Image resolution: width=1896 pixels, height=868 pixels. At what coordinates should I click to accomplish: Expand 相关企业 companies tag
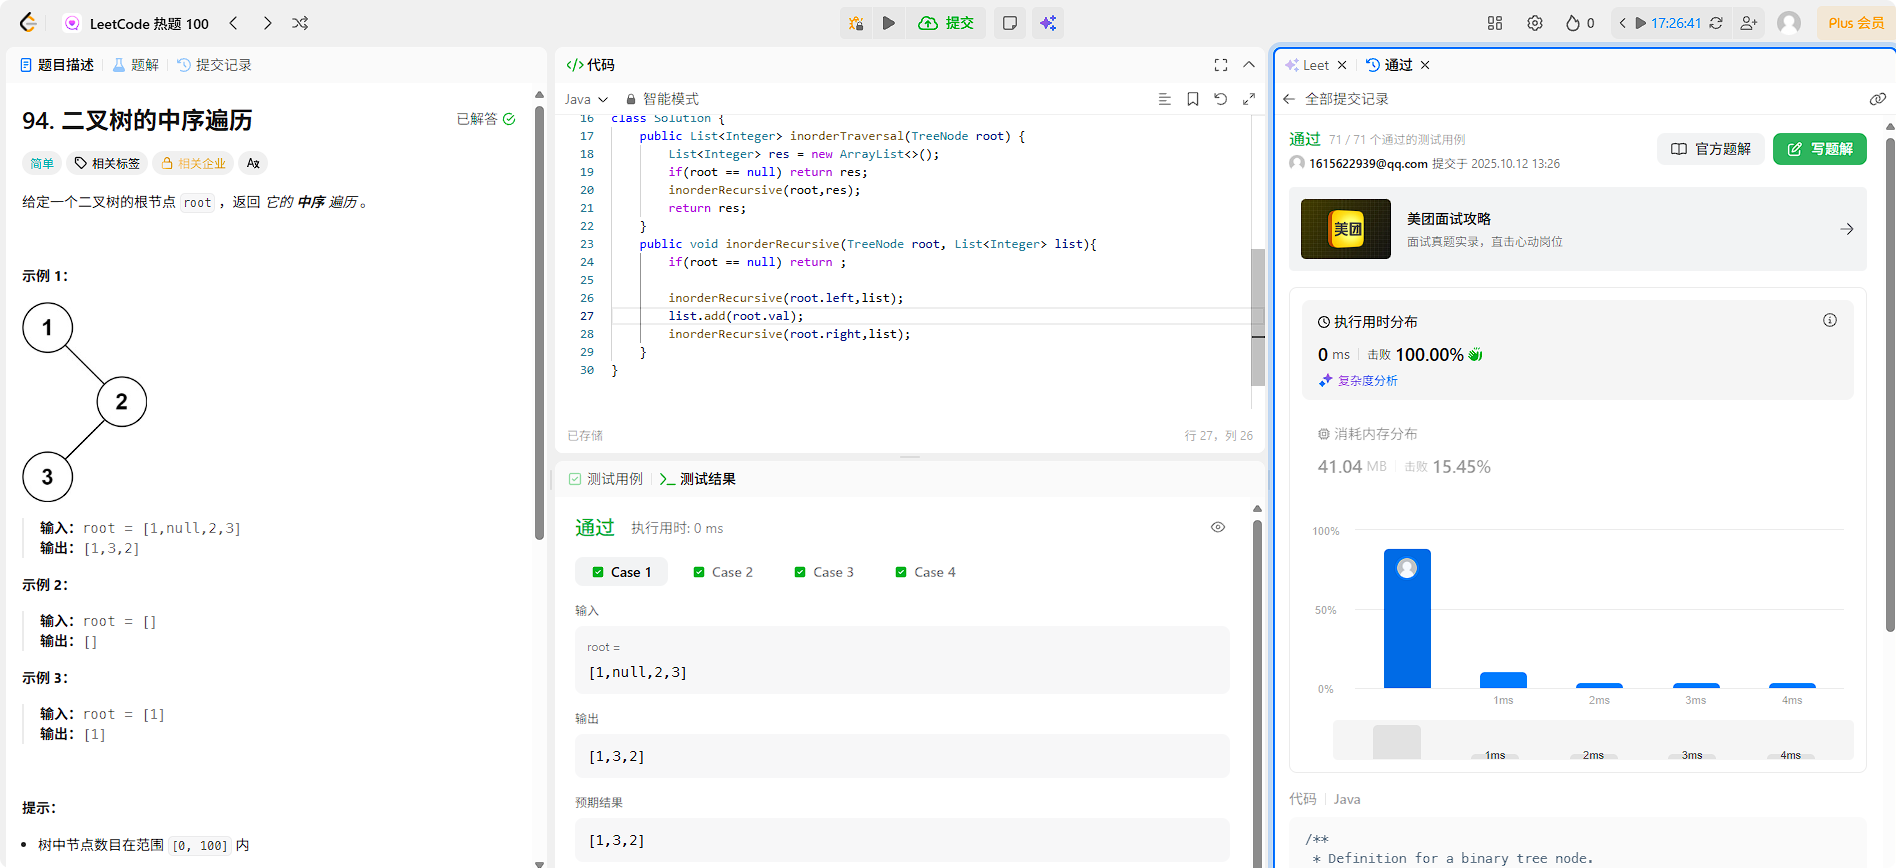click(194, 163)
